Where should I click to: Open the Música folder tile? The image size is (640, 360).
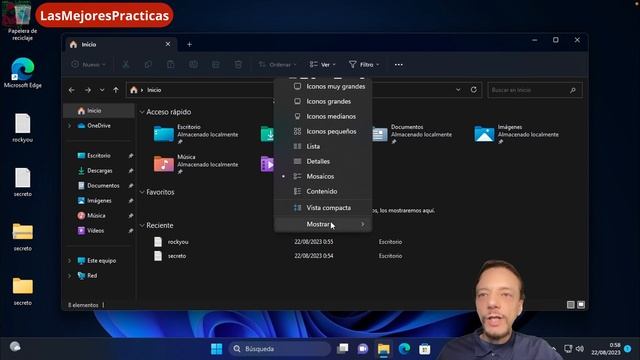[196, 164]
